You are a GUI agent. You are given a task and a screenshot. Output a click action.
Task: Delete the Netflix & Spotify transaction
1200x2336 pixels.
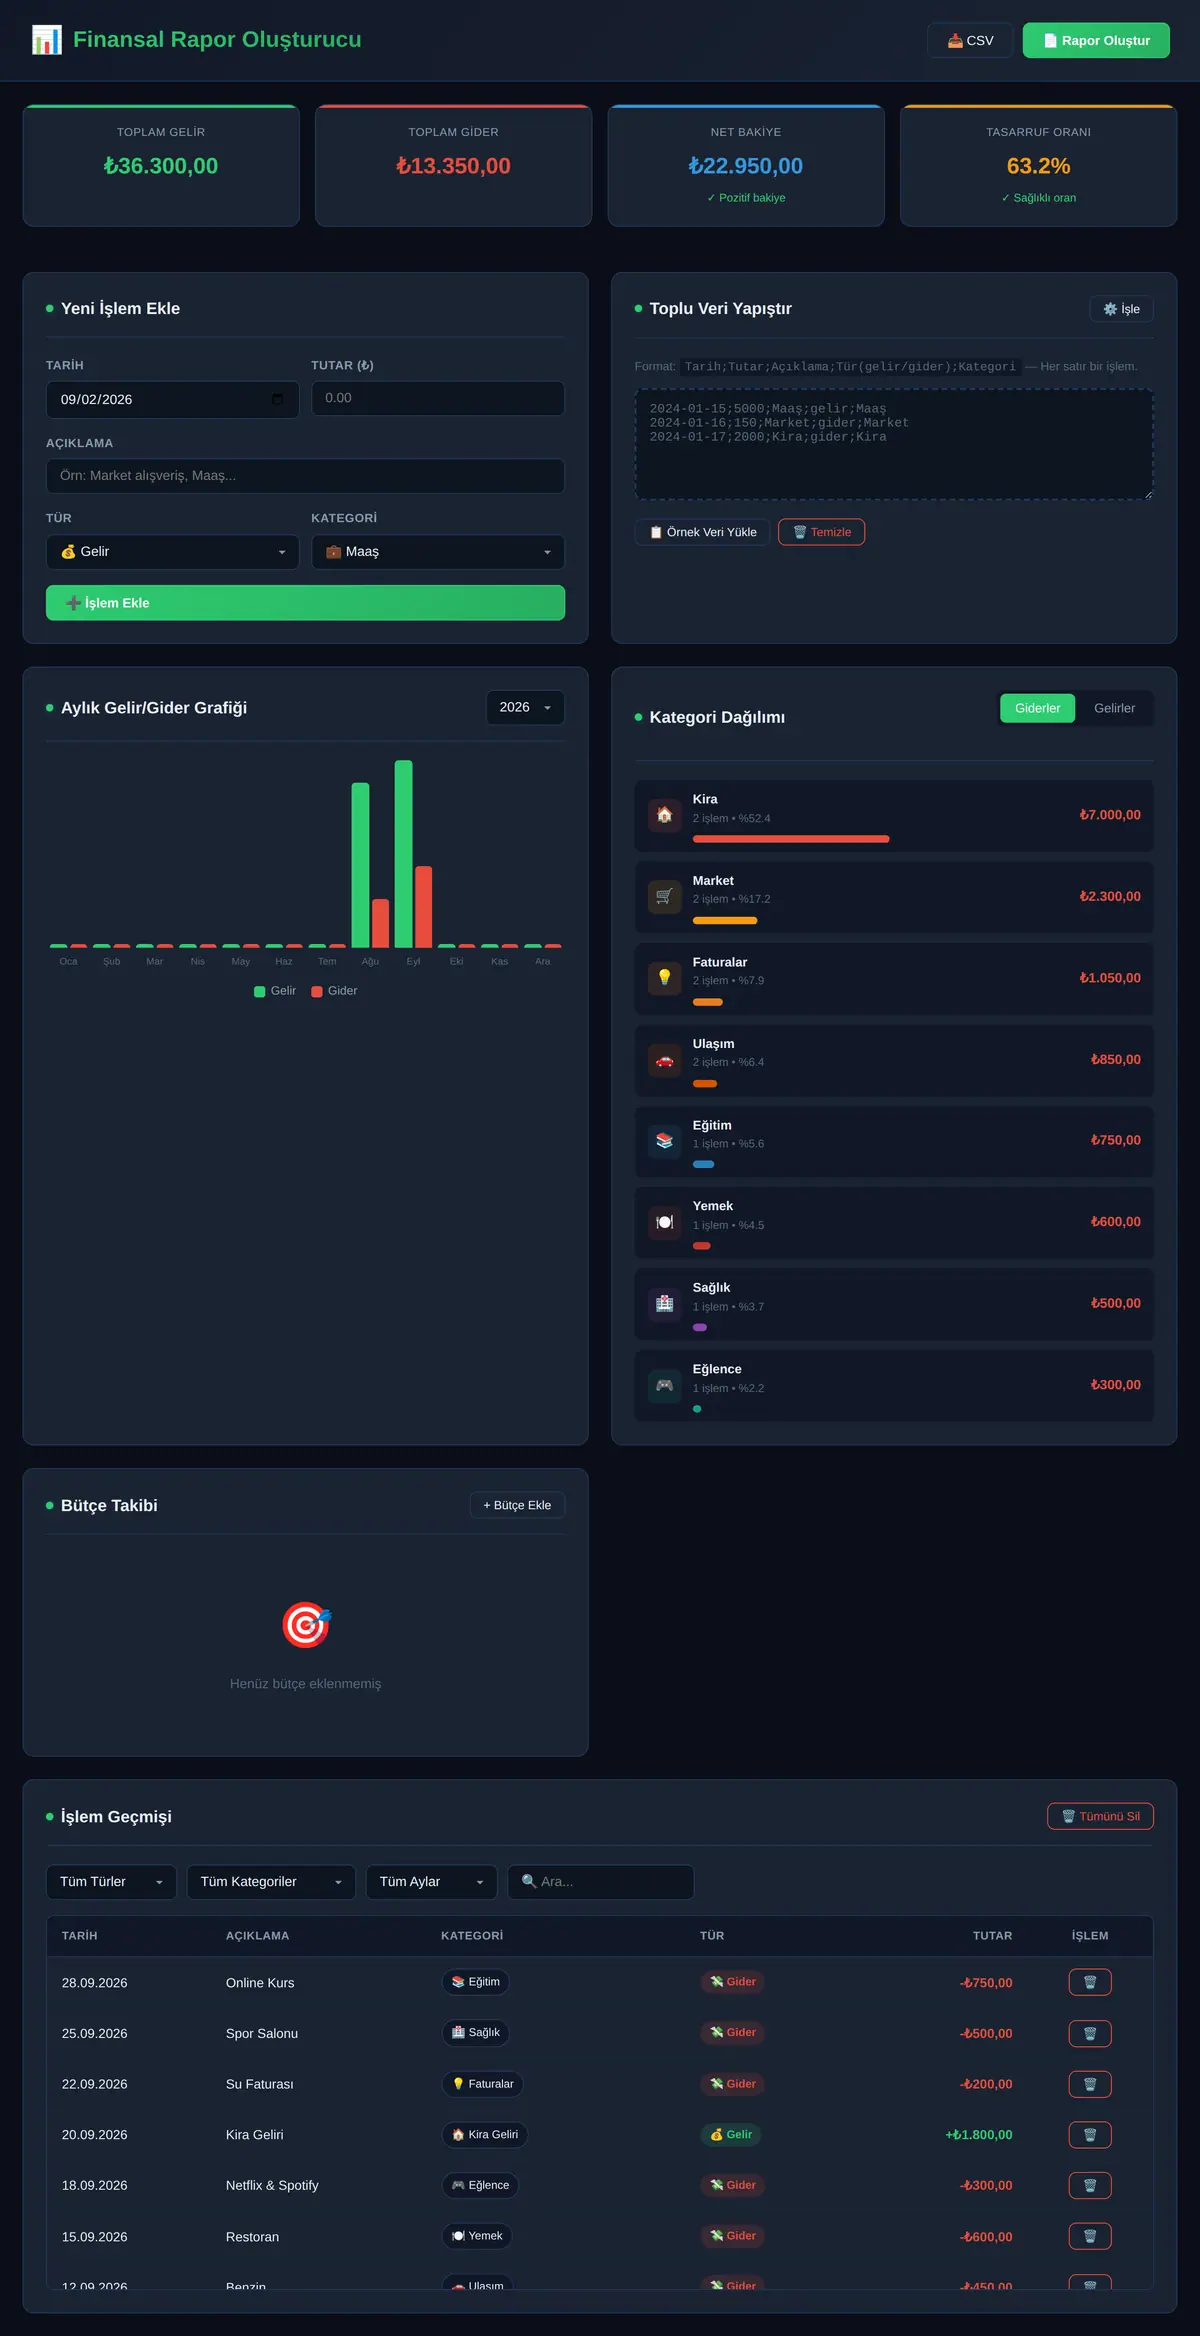tap(1090, 2185)
